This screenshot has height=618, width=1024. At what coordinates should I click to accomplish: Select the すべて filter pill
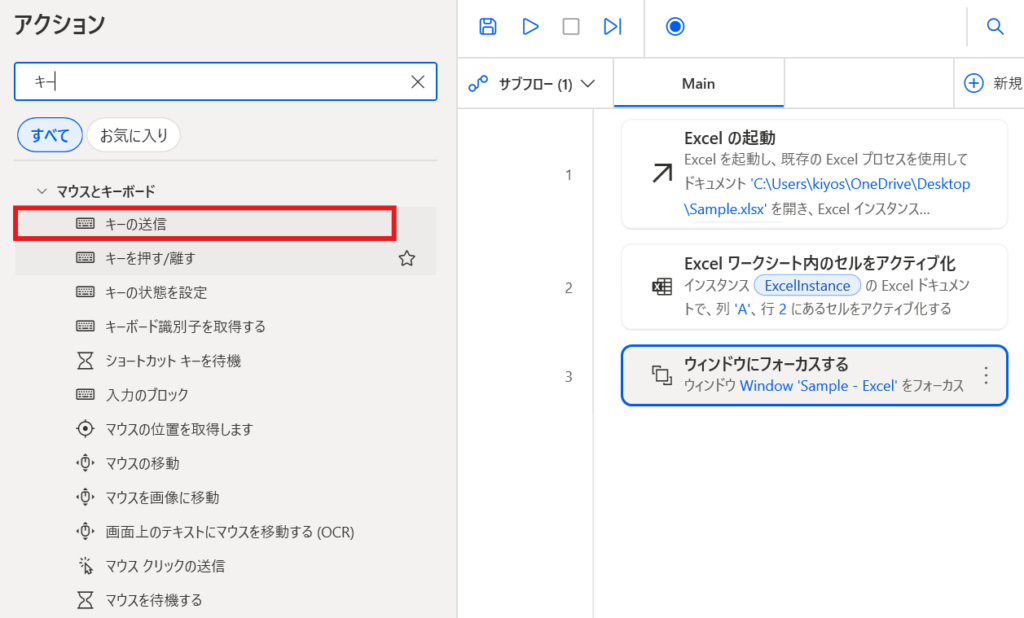50,135
